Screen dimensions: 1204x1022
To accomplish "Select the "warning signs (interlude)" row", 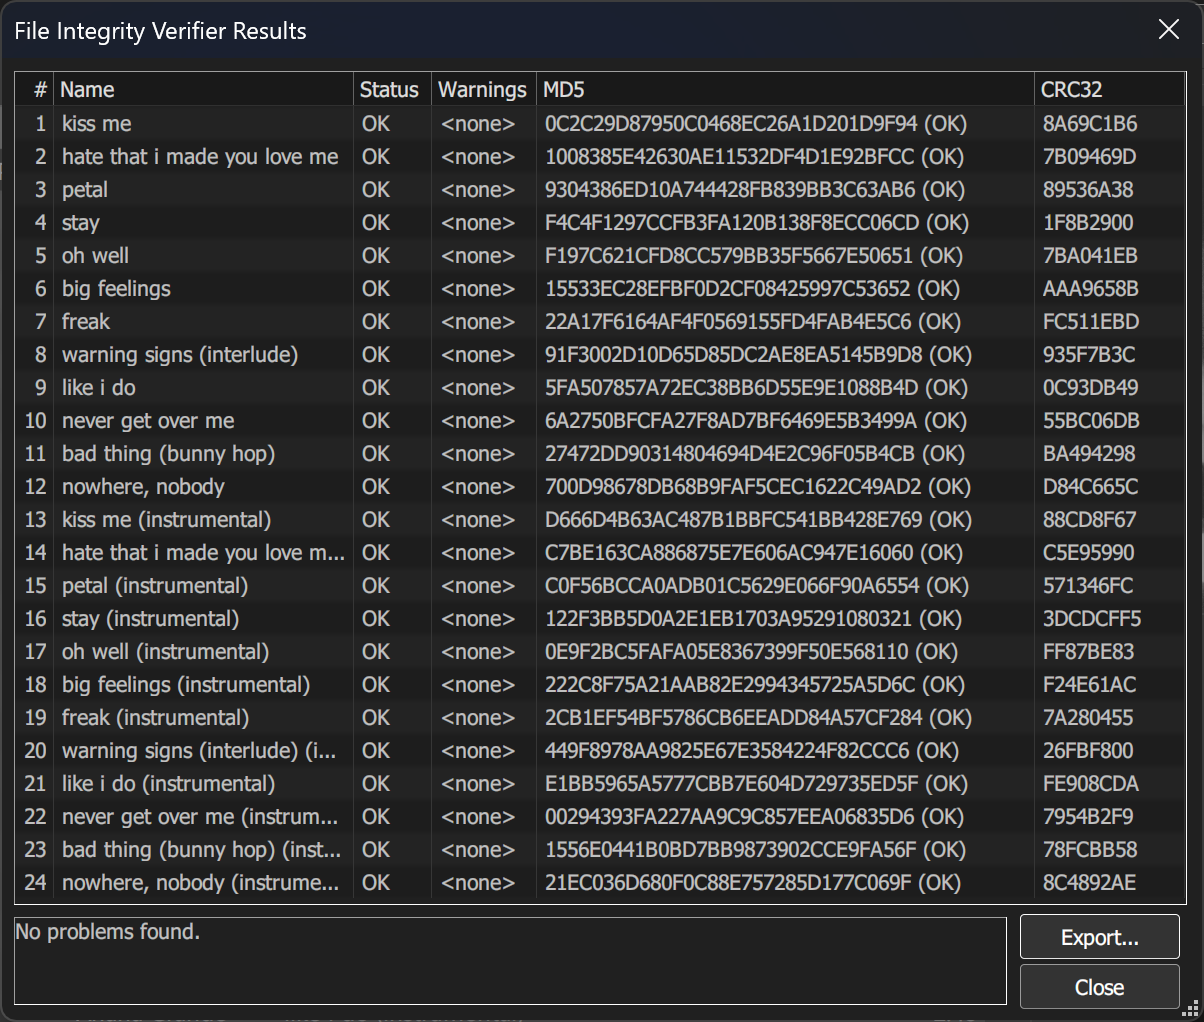I will coord(601,354).
